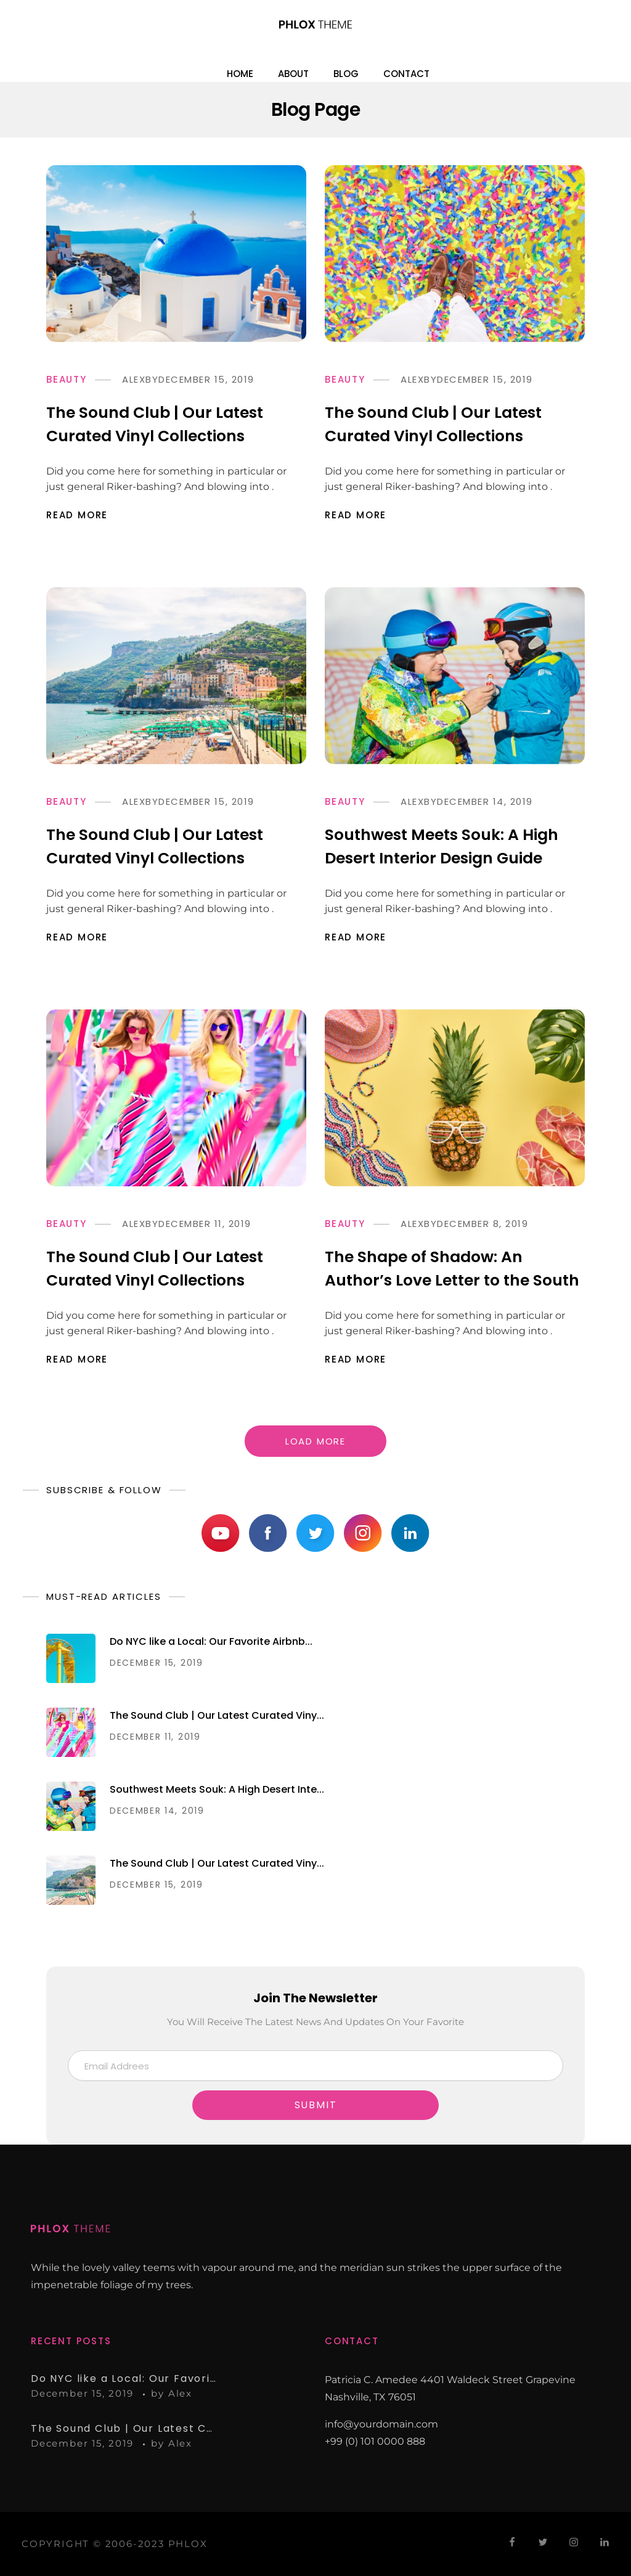
Task: Click the Load More button
Action: pos(315,1441)
